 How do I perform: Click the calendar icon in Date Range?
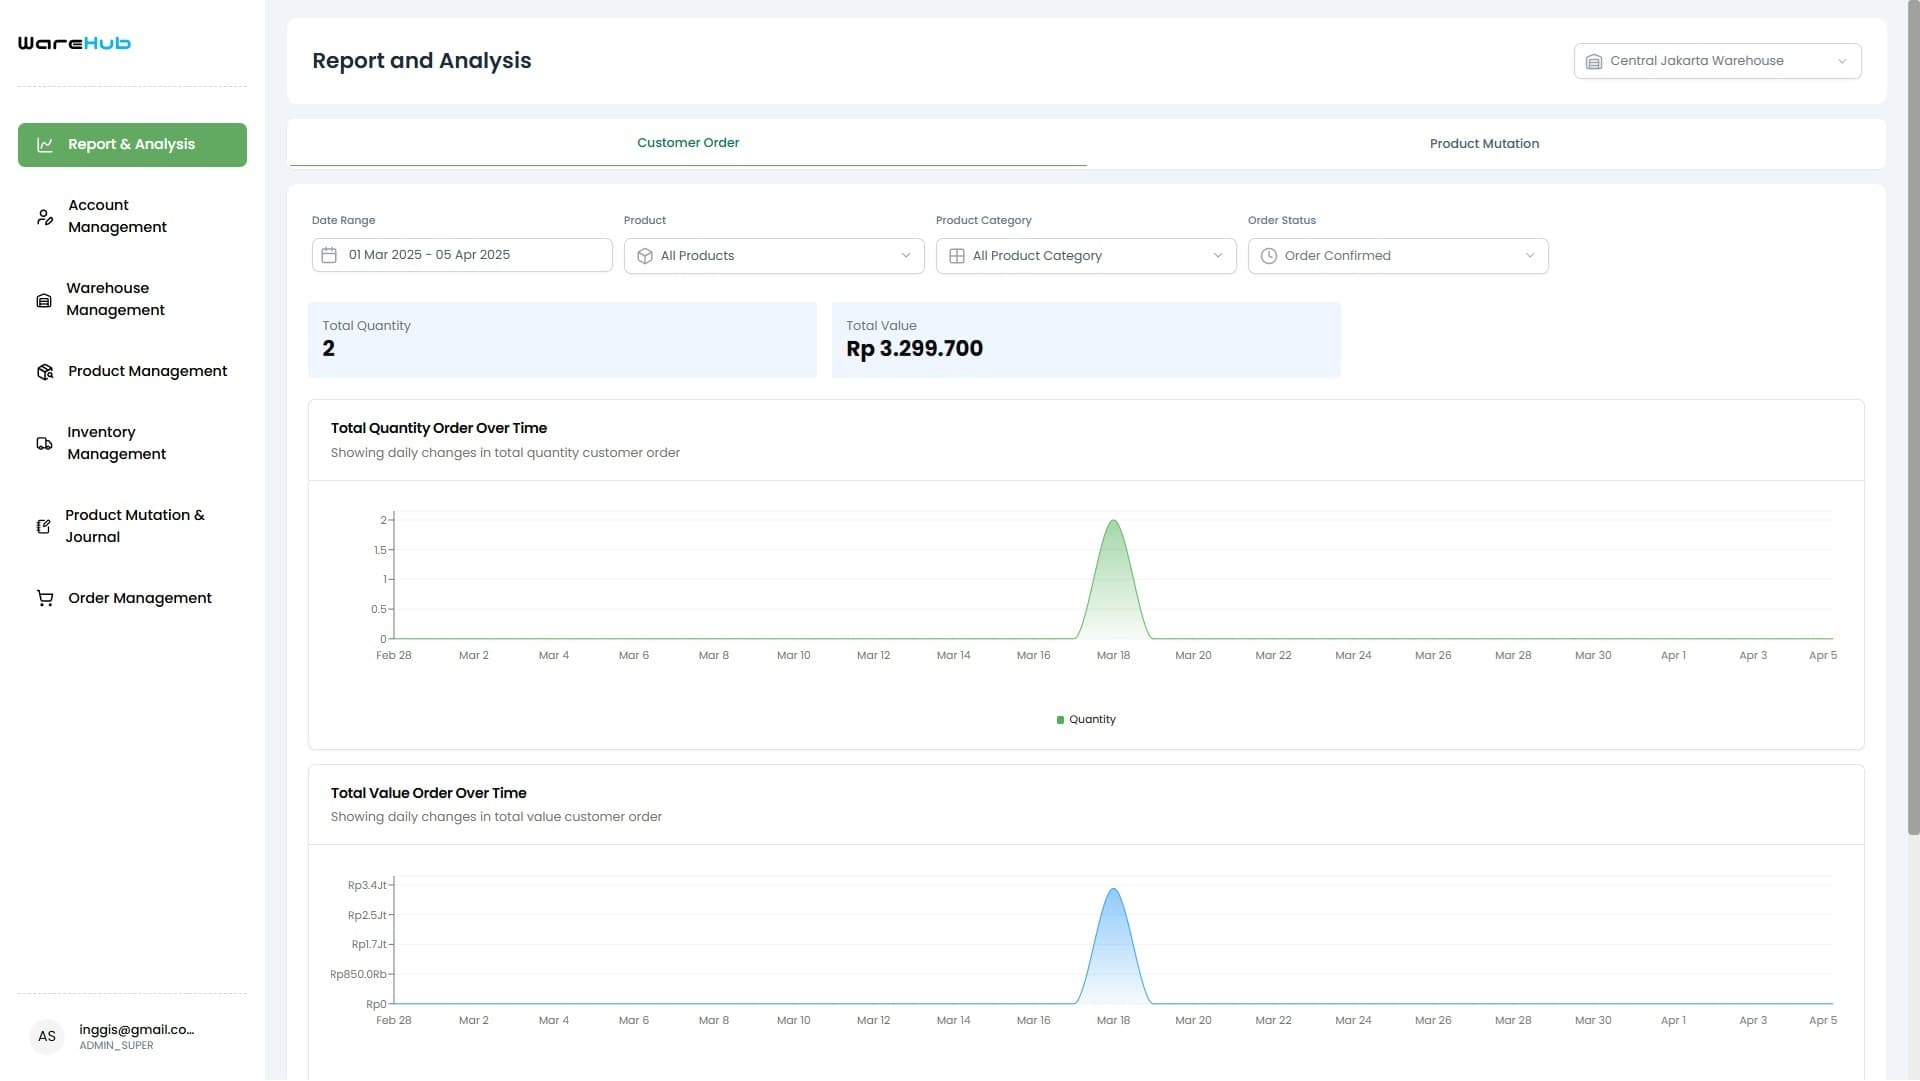[x=330, y=255]
